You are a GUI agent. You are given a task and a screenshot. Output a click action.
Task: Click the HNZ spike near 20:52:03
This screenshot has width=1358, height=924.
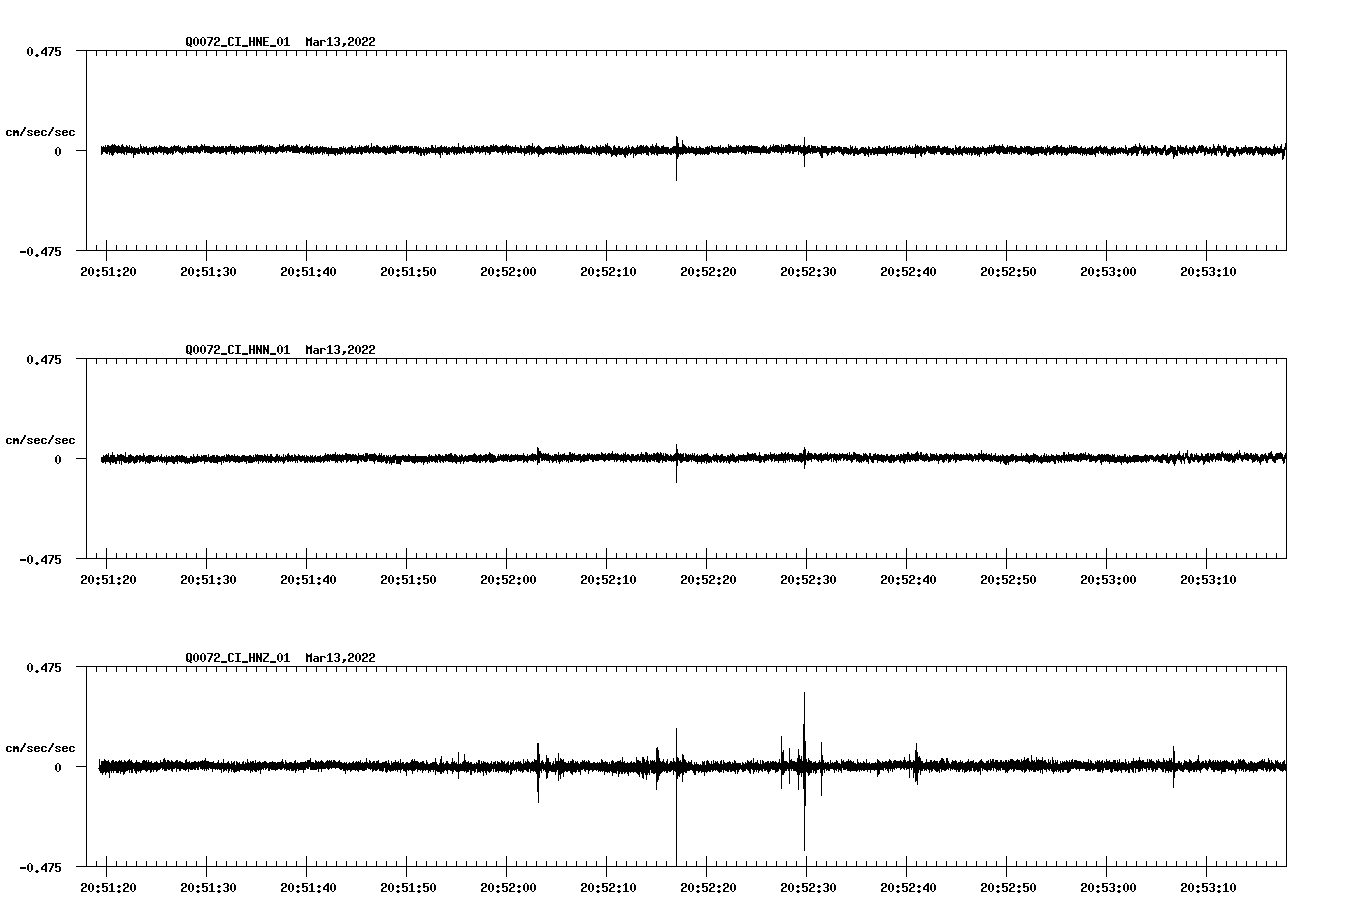[538, 772]
